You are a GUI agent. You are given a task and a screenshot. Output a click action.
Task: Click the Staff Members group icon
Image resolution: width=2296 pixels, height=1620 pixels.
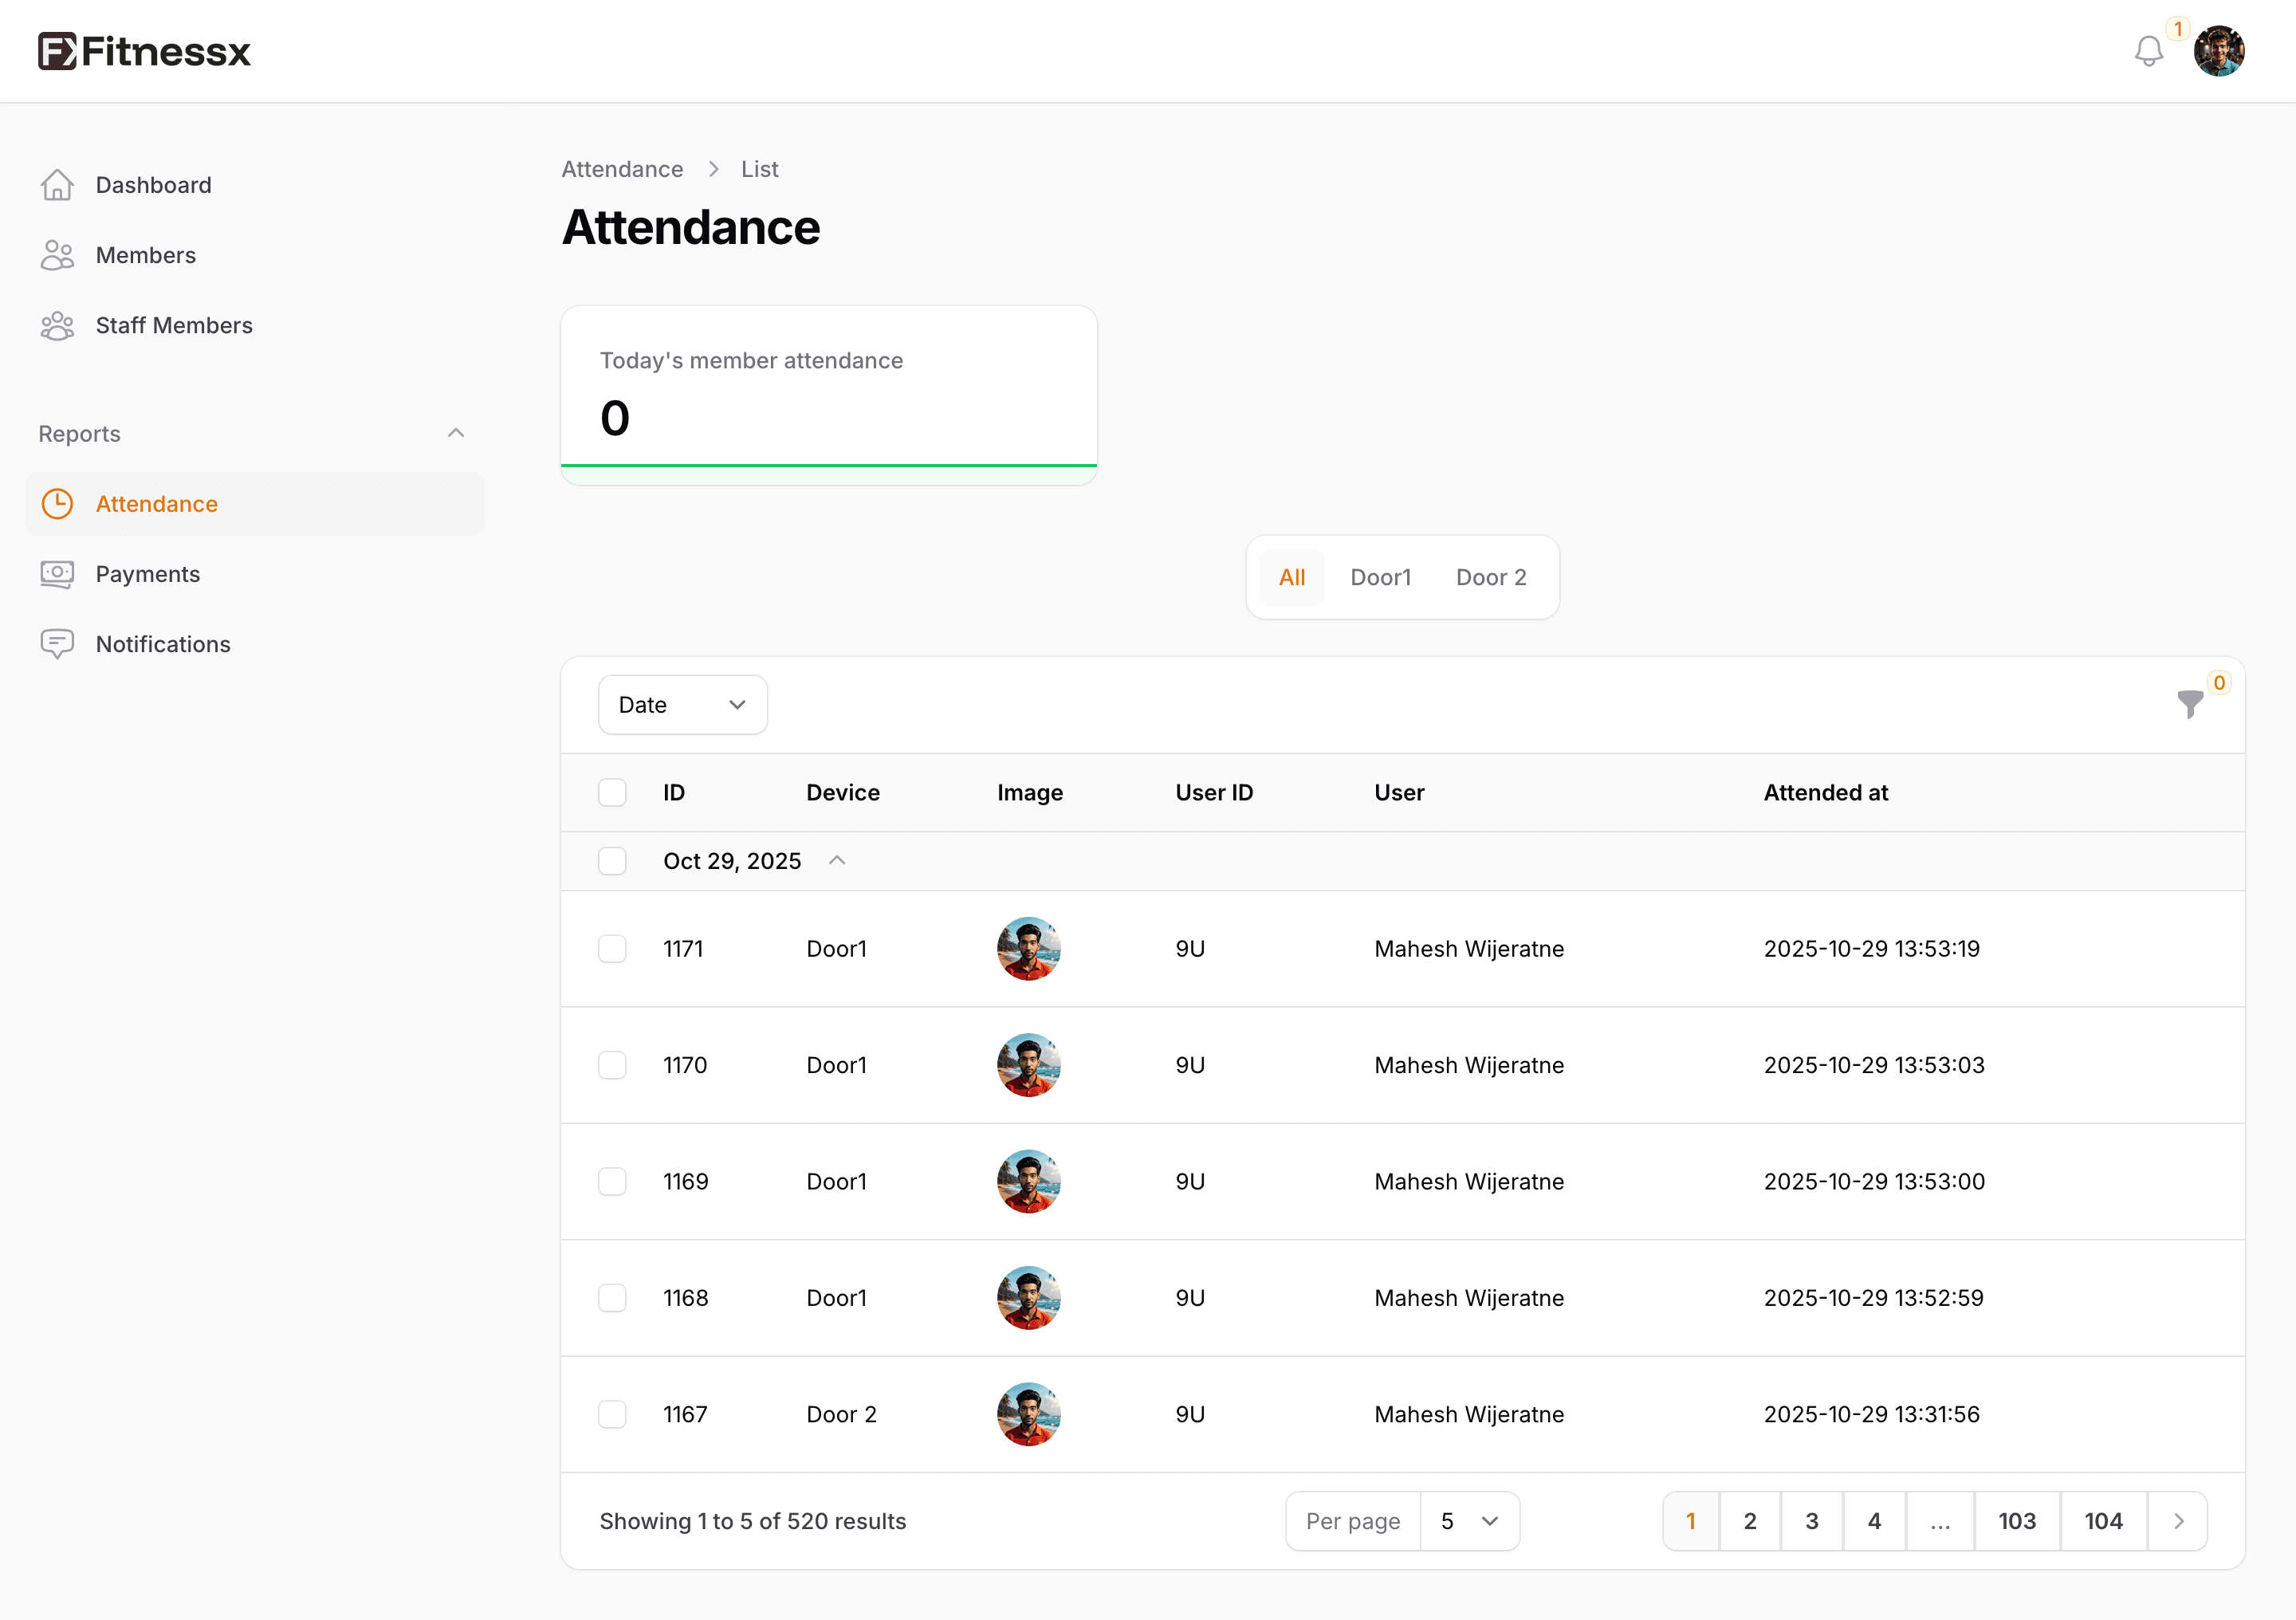pyautogui.click(x=57, y=325)
